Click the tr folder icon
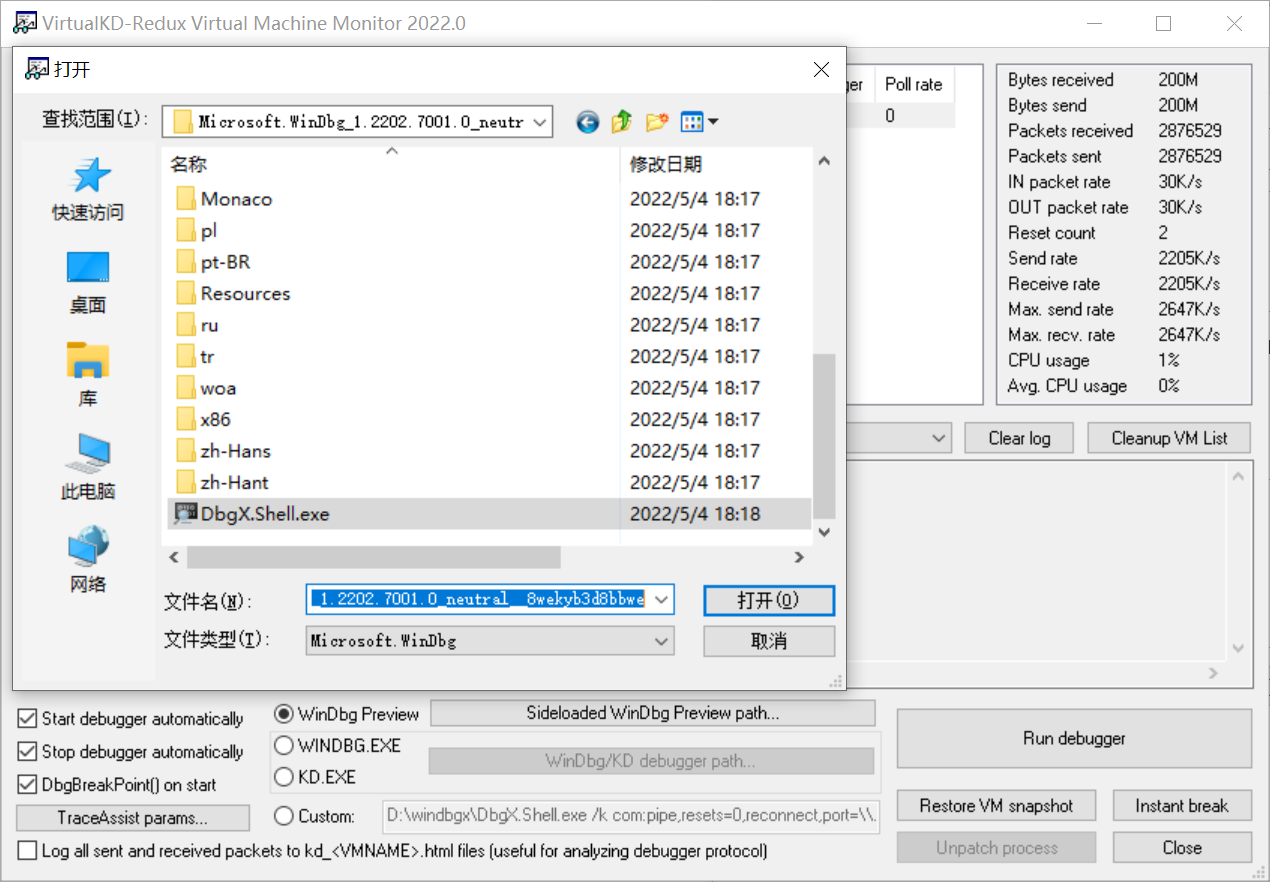 185,357
